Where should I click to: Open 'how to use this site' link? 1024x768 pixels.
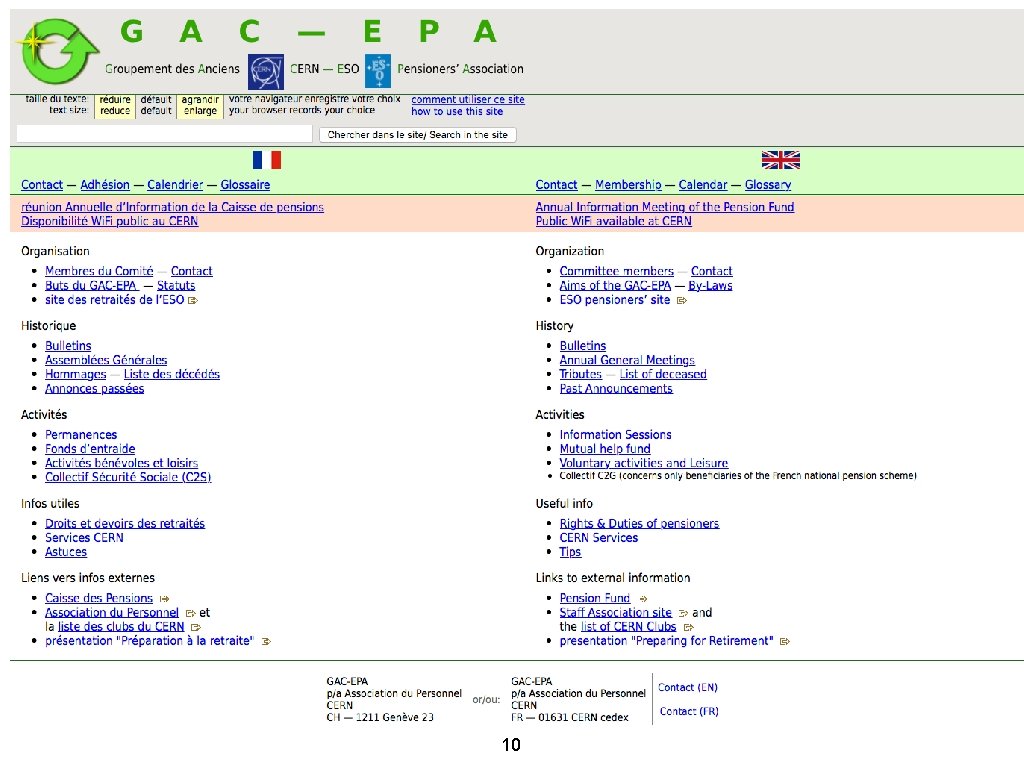pos(457,111)
